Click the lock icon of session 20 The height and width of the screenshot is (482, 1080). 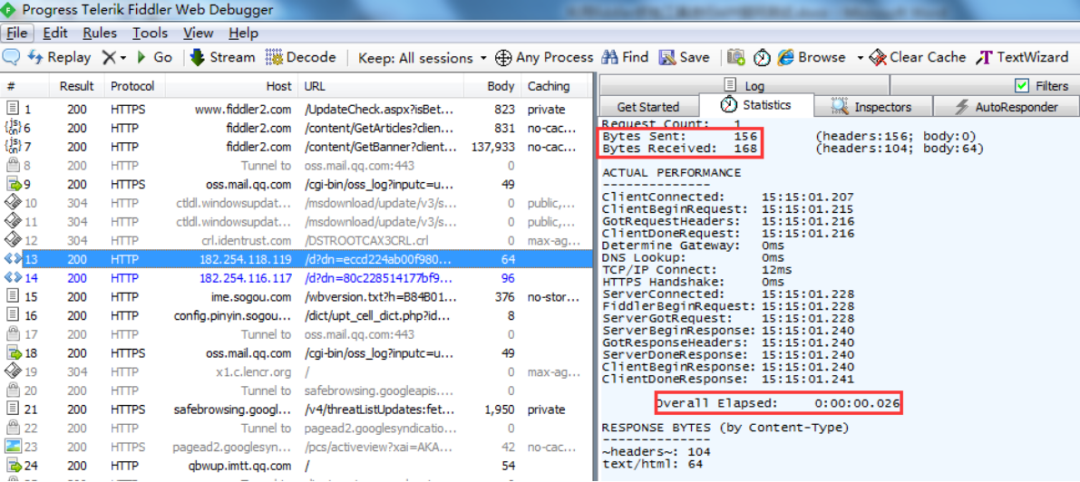(13, 390)
